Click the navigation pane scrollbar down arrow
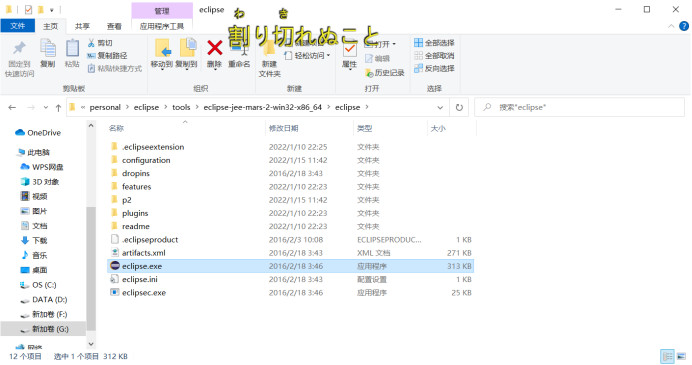692x365 pixels. [x=91, y=344]
